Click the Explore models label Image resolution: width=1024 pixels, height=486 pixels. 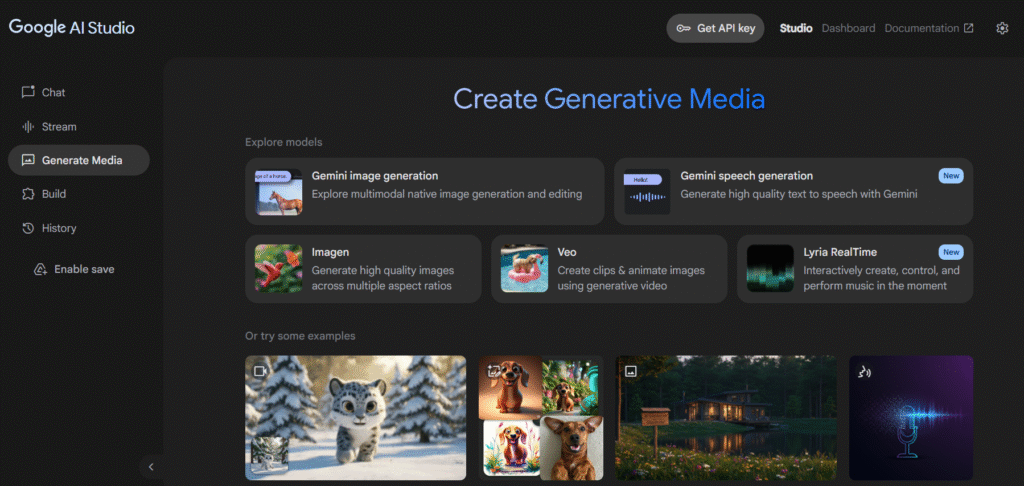(x=283, y=142)
